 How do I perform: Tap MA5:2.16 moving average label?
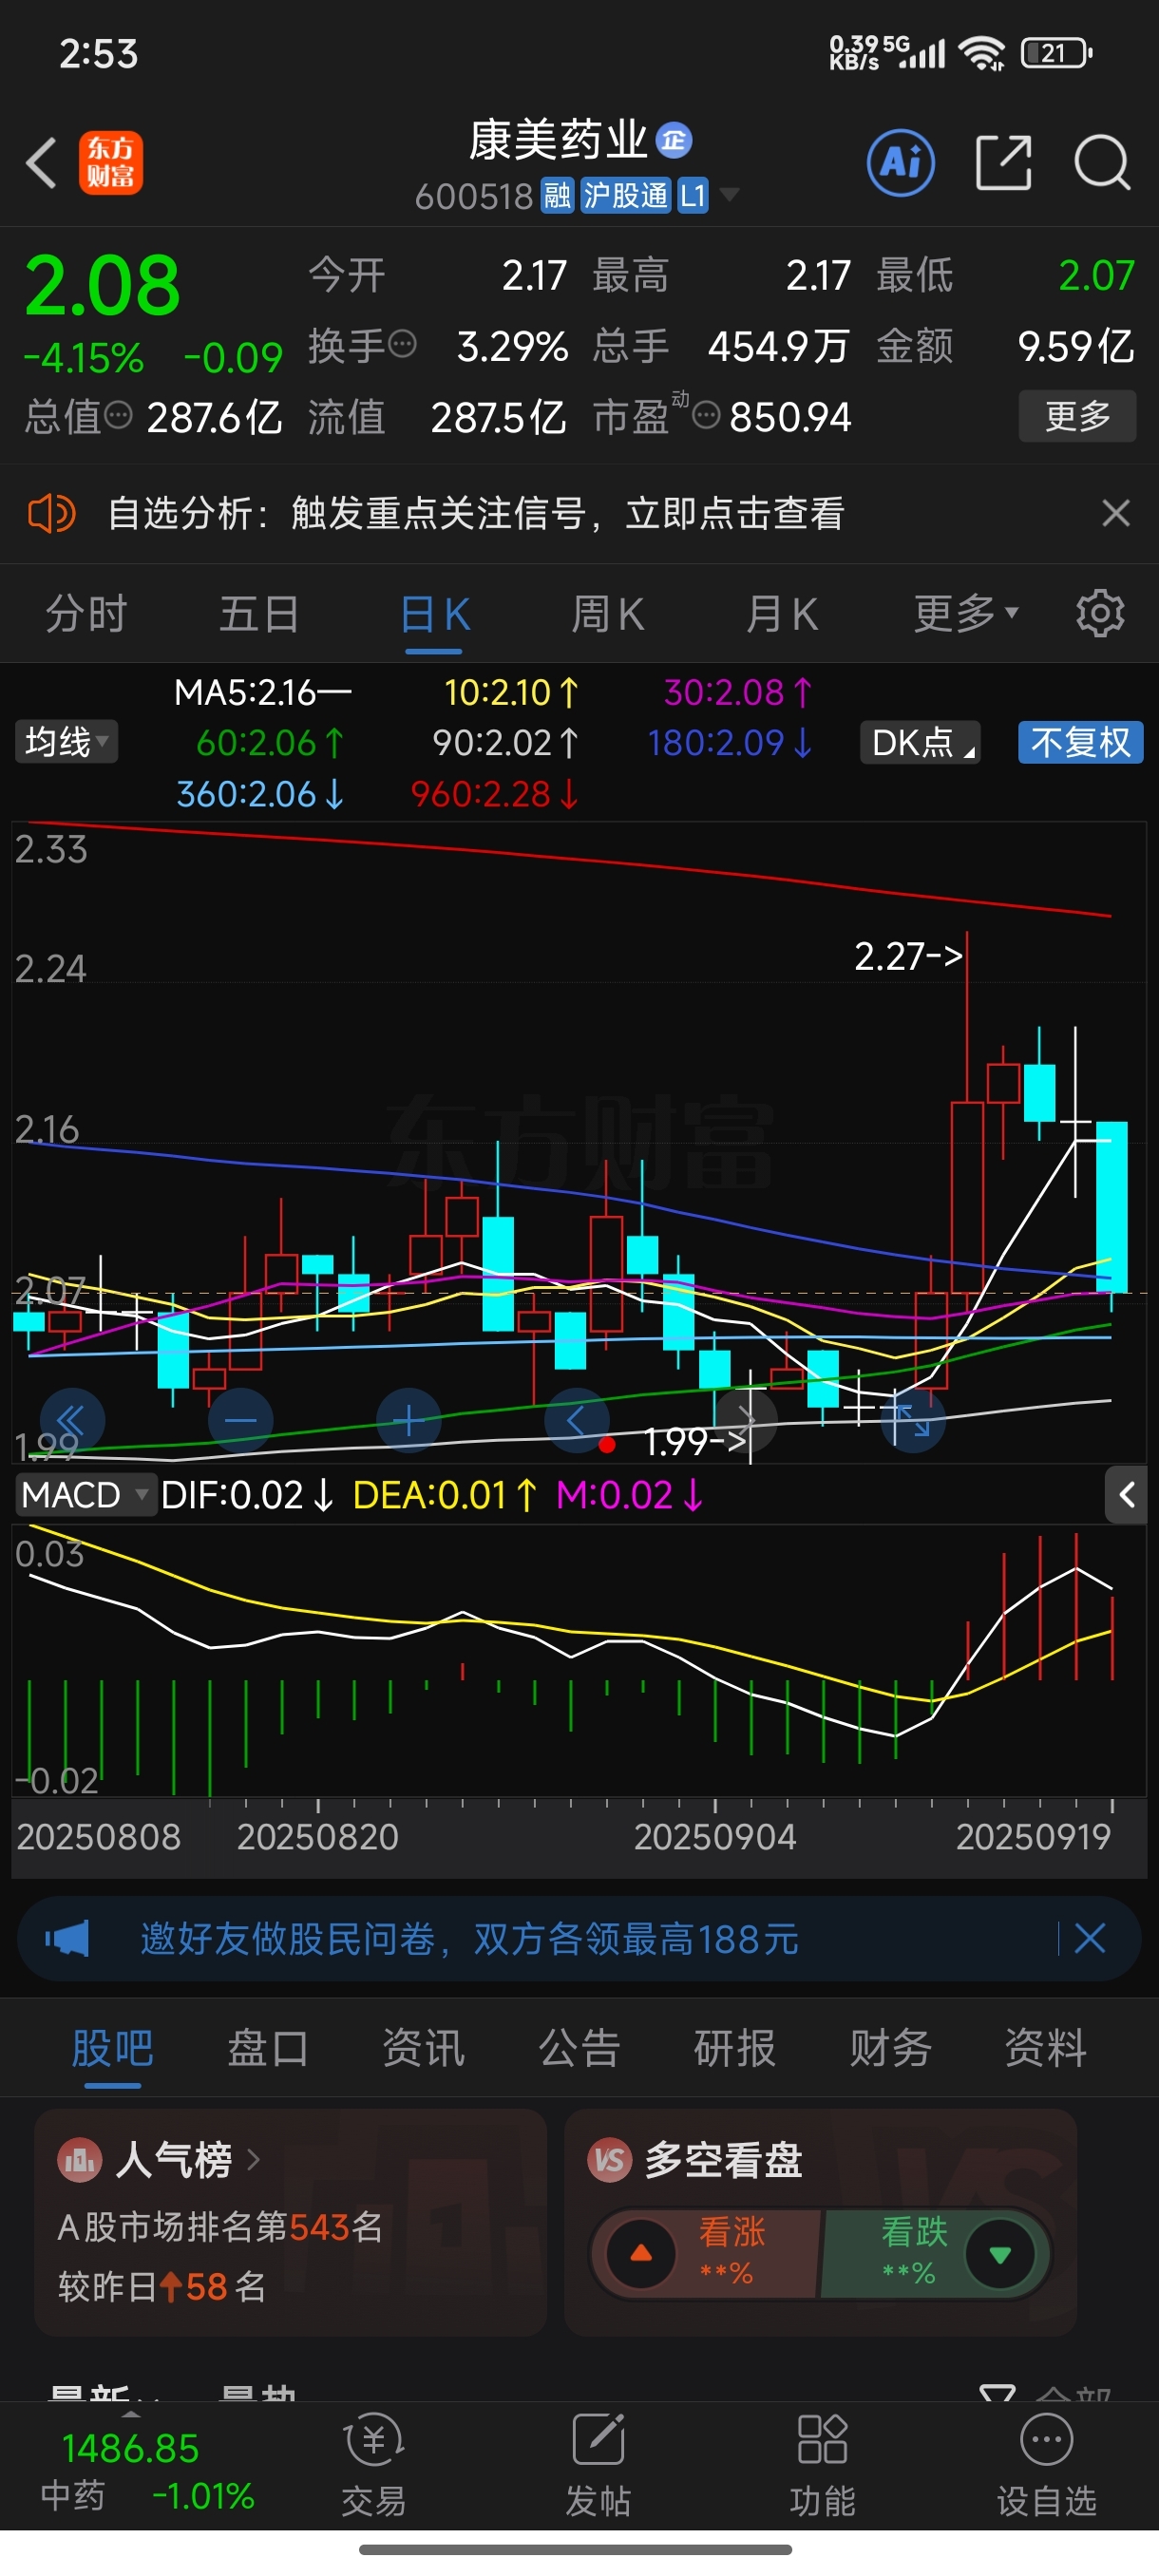[263, 692]
